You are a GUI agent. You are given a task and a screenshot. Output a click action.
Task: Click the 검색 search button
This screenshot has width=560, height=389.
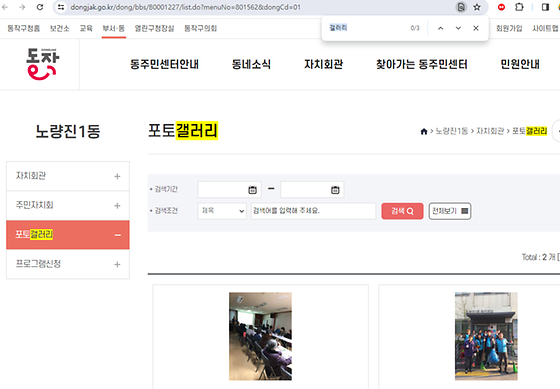pyautogui.click(x=402, y=211)
